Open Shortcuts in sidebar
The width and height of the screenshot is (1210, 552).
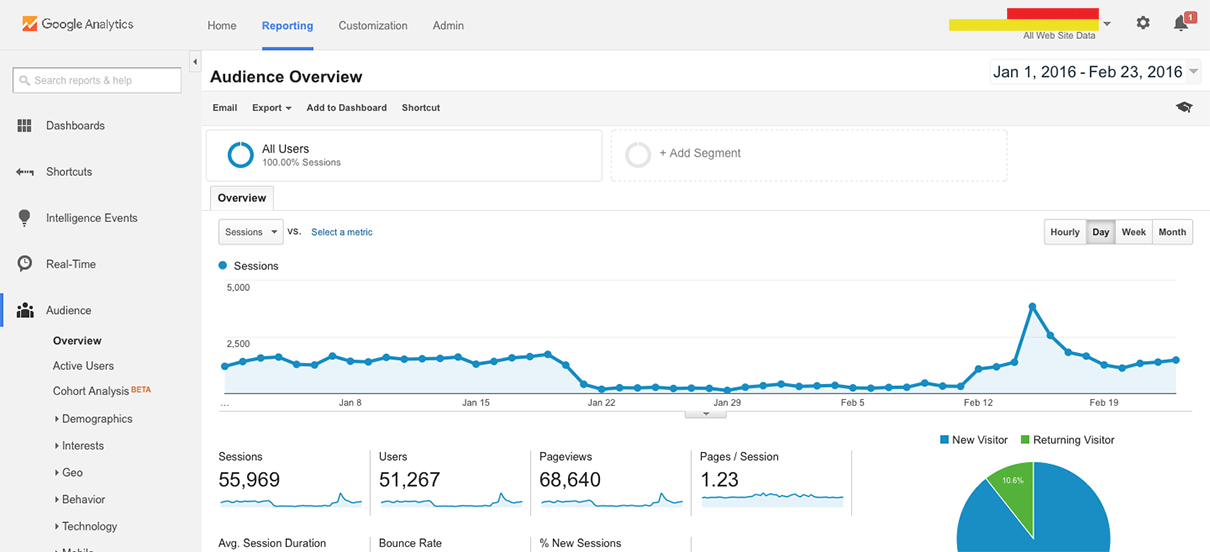pos(69,172)
